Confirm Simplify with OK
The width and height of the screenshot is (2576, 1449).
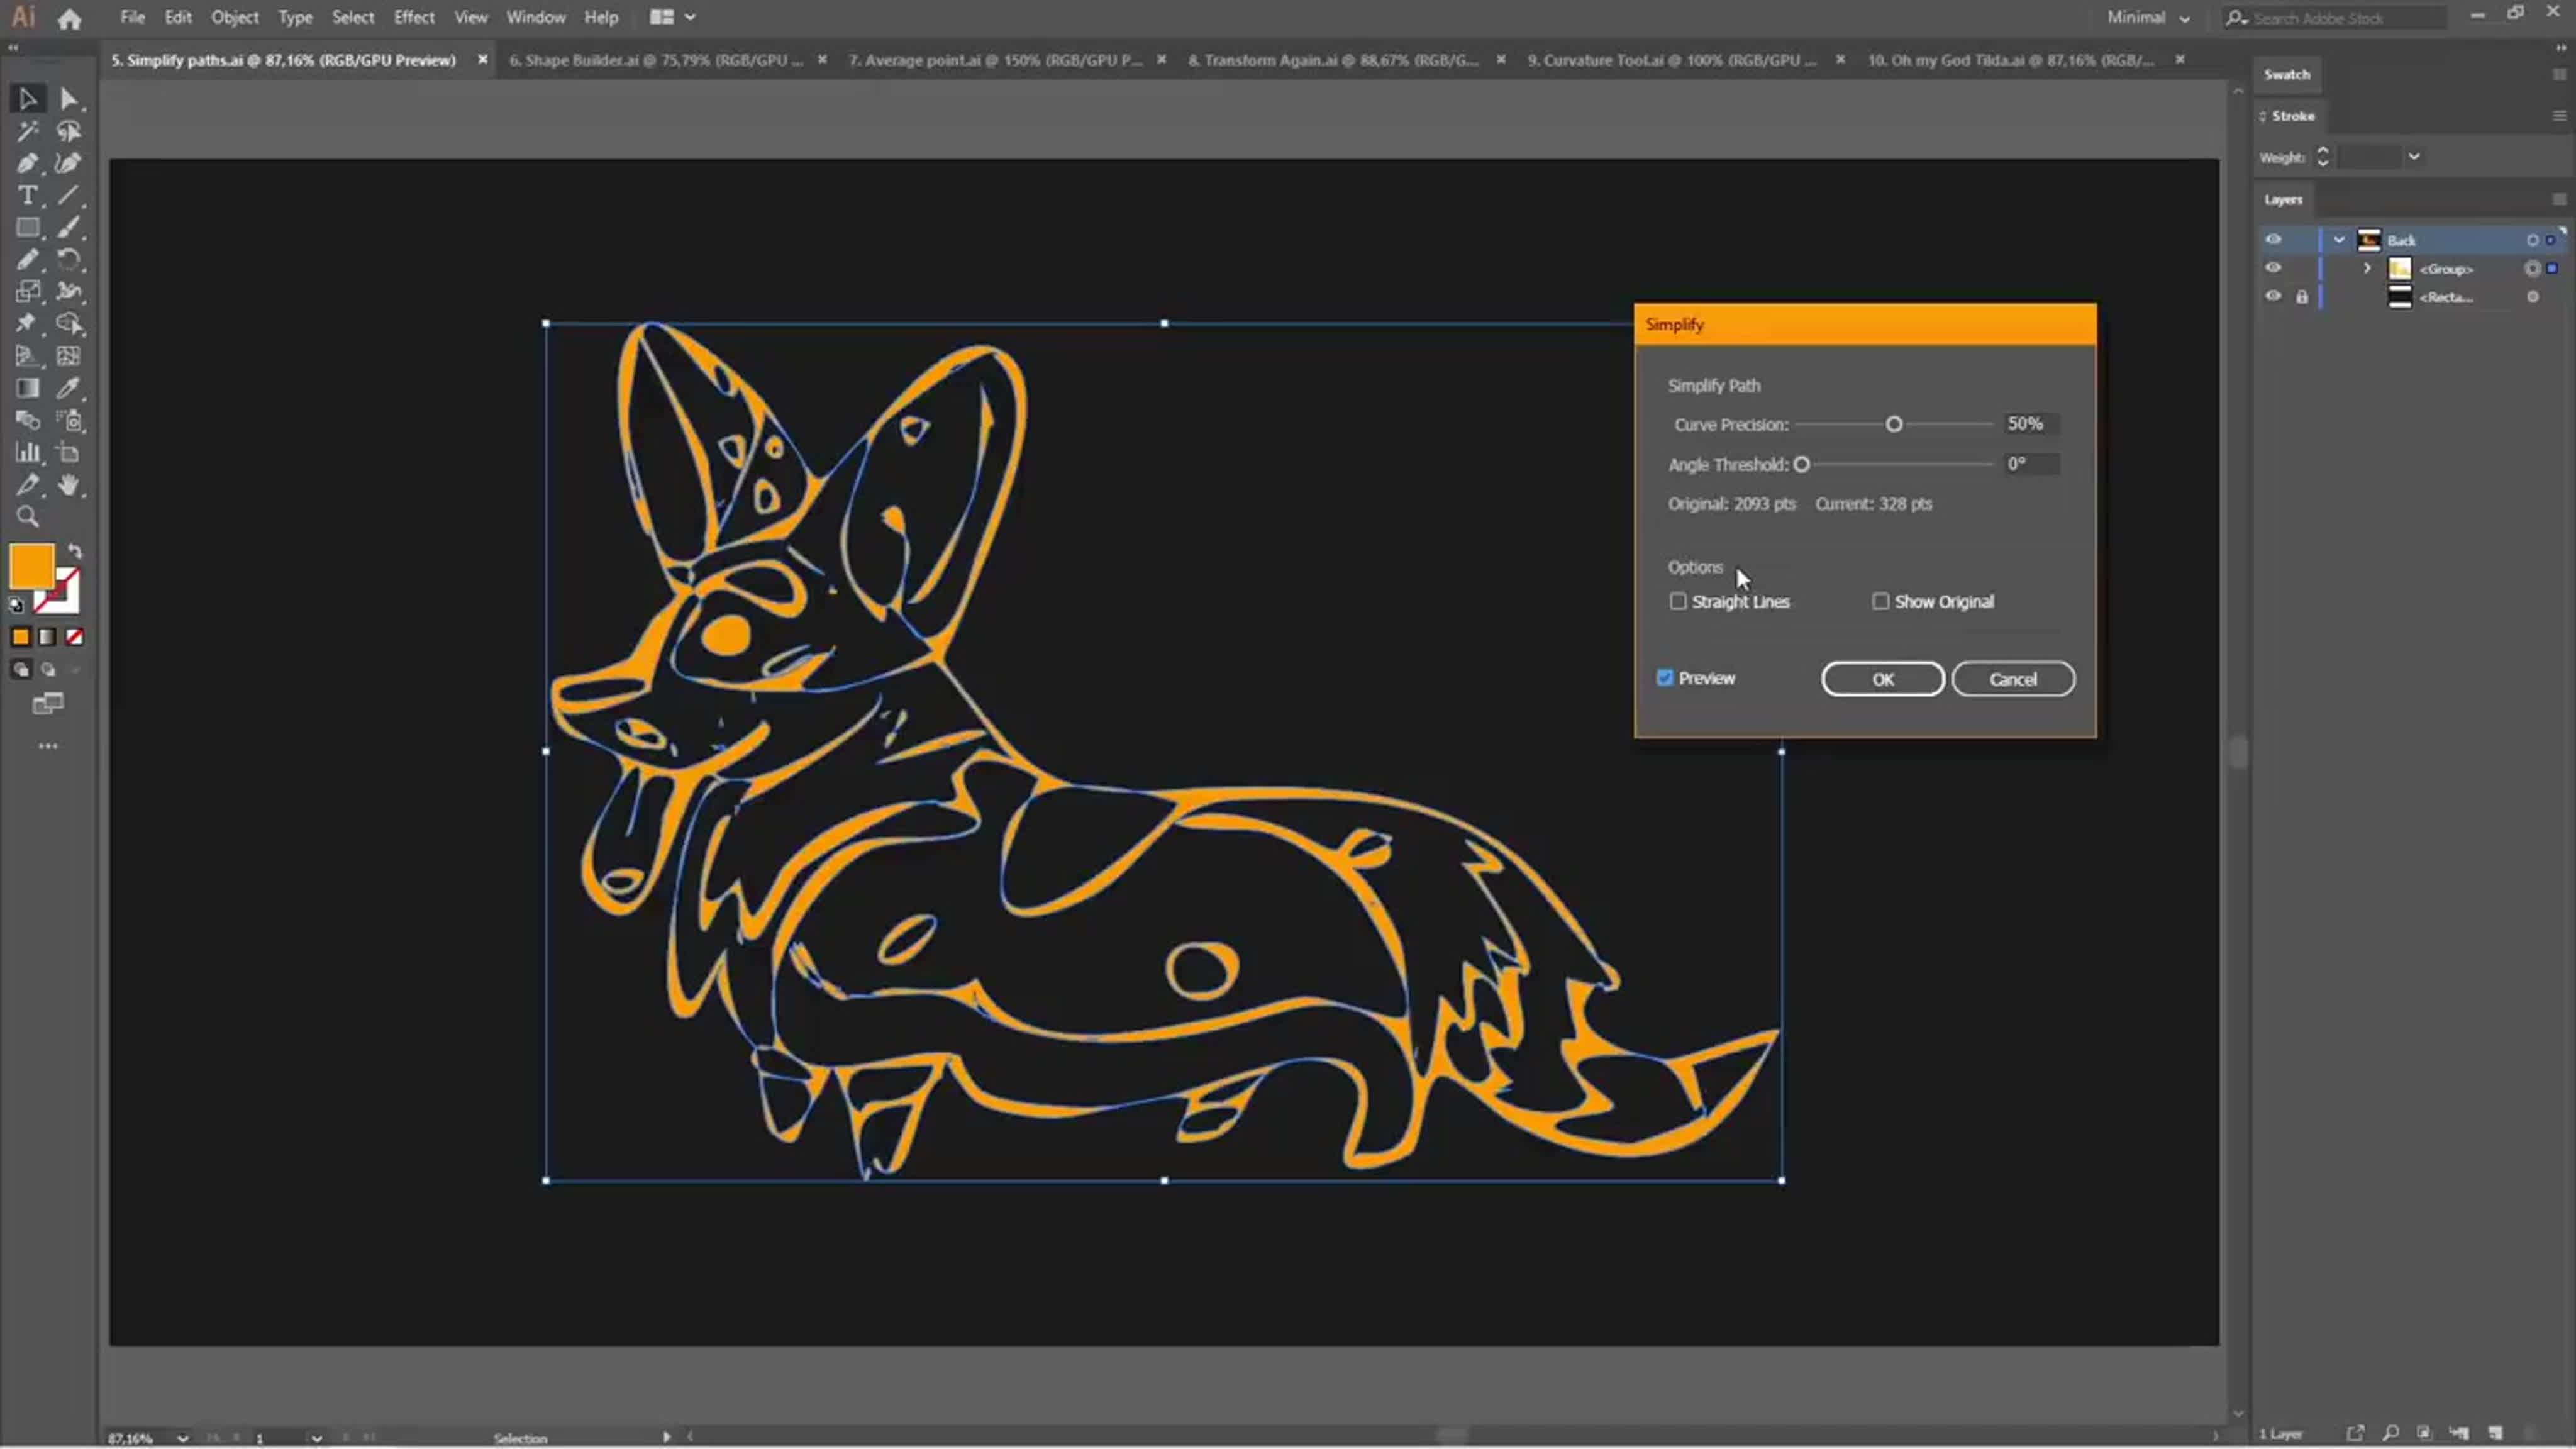click(x=1883, y=679)
